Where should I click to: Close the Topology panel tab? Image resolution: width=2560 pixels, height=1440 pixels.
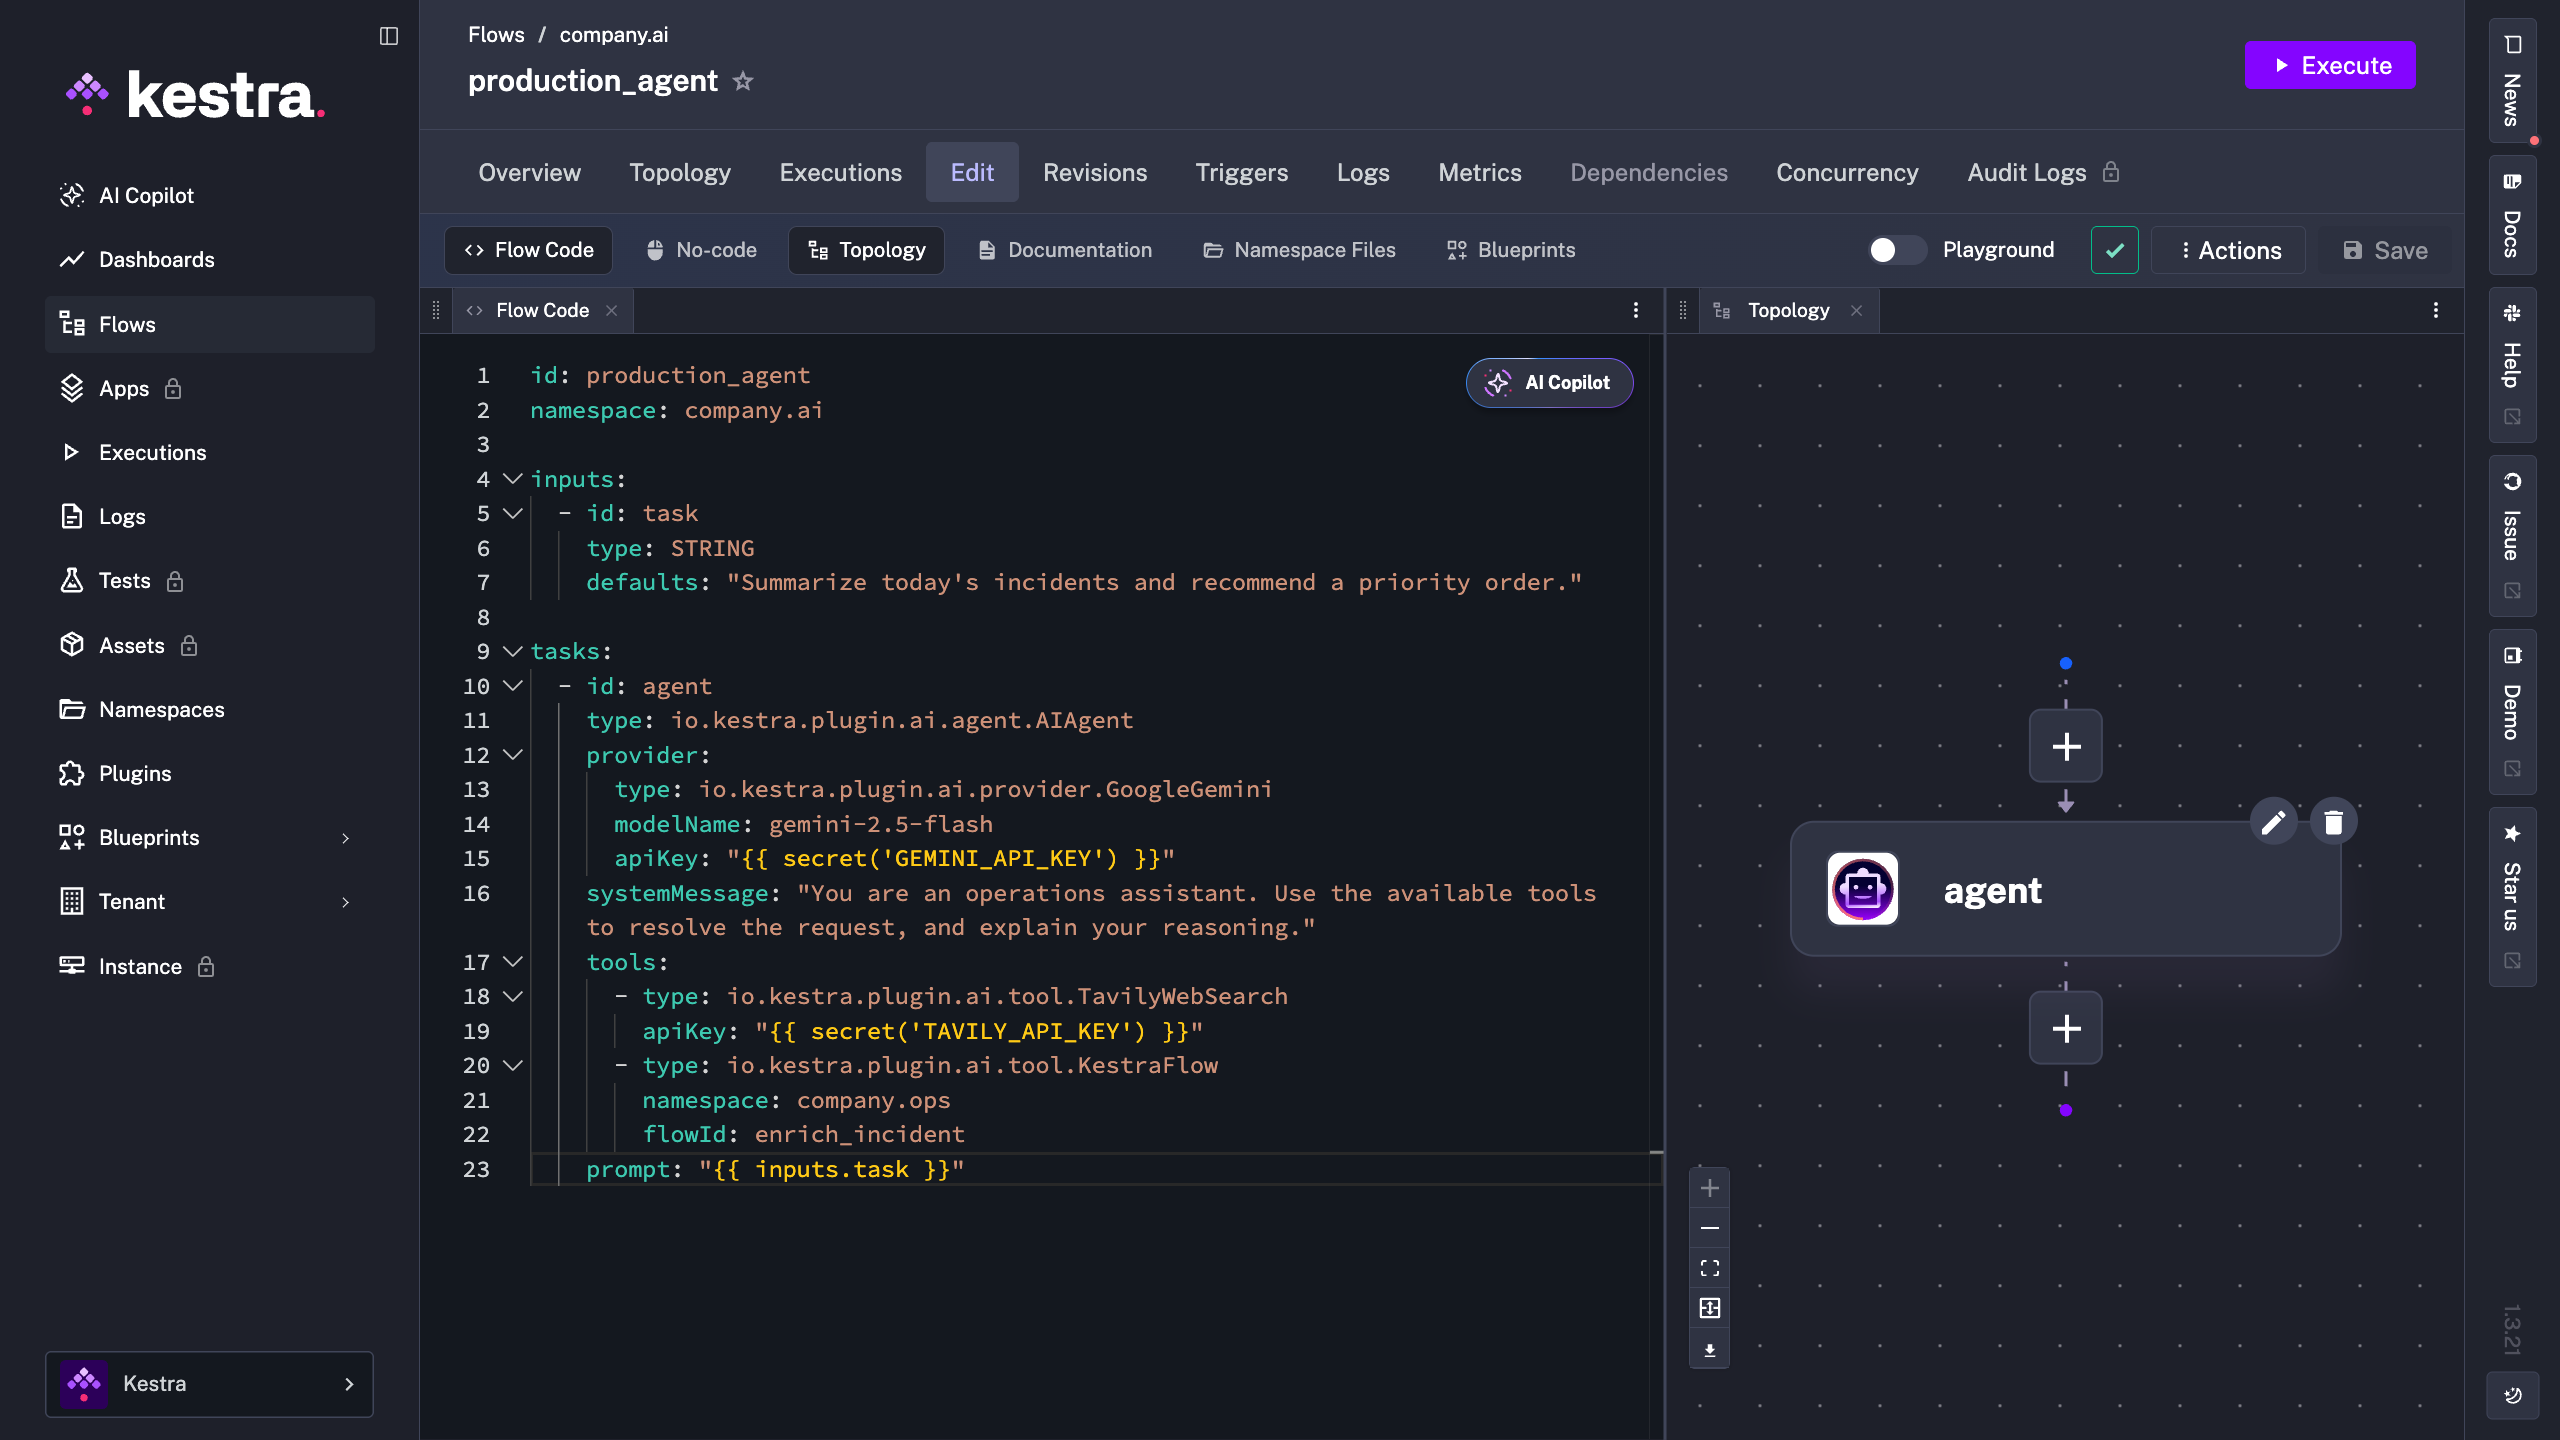[1857, 311]
